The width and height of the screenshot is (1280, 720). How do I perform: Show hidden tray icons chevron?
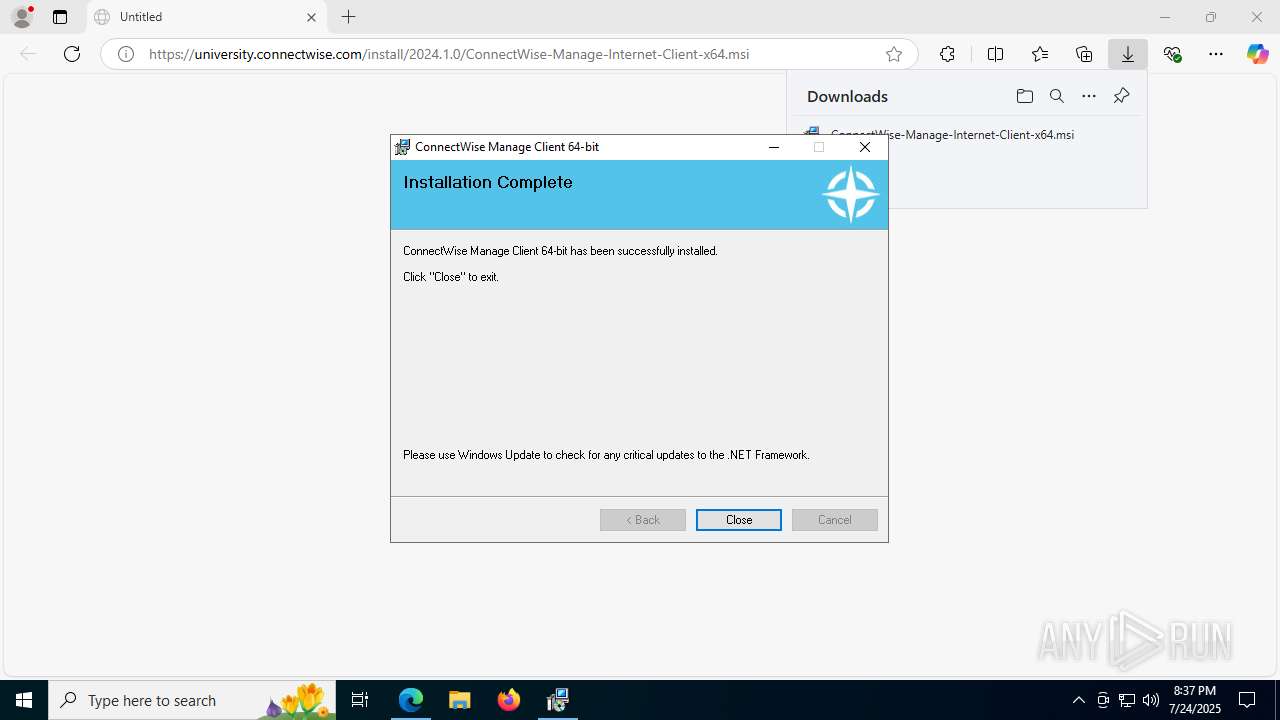pyautogui.click(x=1078, y=700)
